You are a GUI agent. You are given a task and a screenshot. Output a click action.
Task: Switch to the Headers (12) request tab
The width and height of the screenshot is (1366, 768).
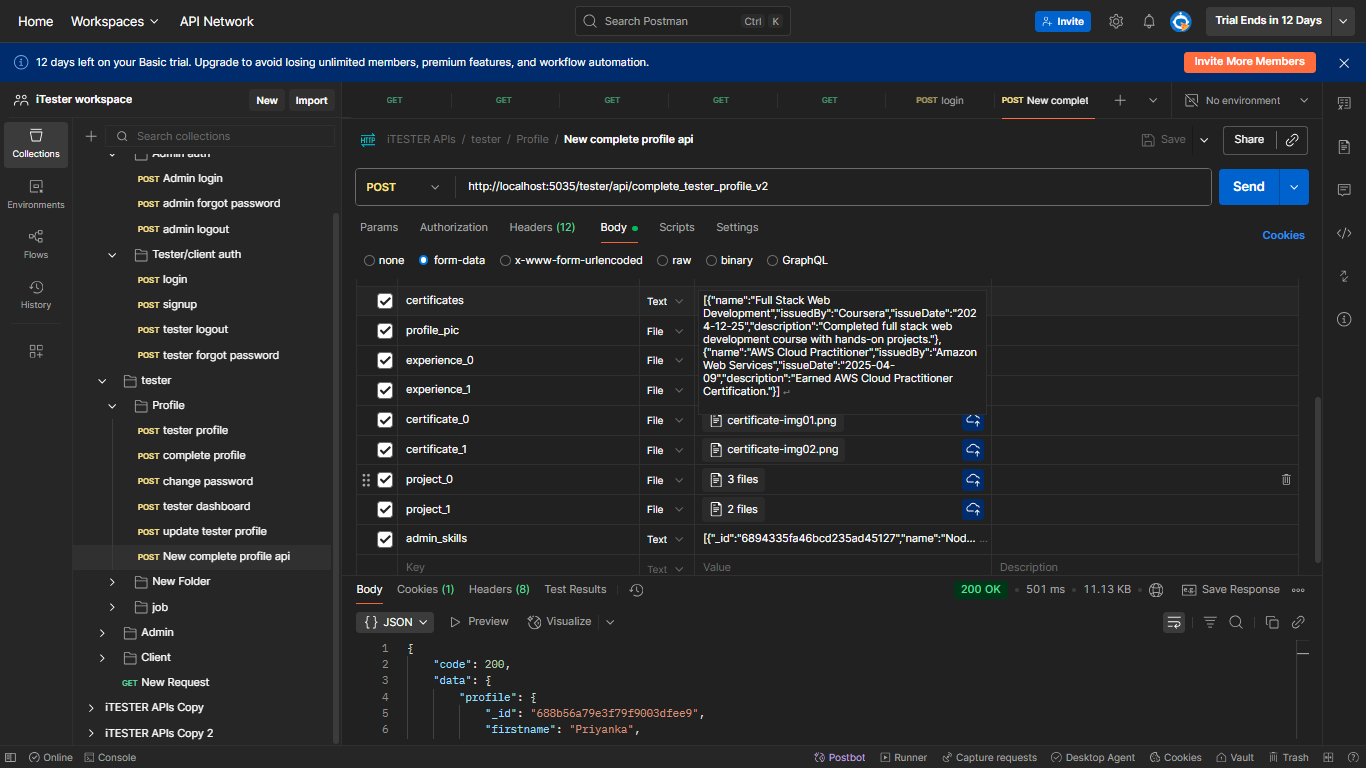pos(541,227)
